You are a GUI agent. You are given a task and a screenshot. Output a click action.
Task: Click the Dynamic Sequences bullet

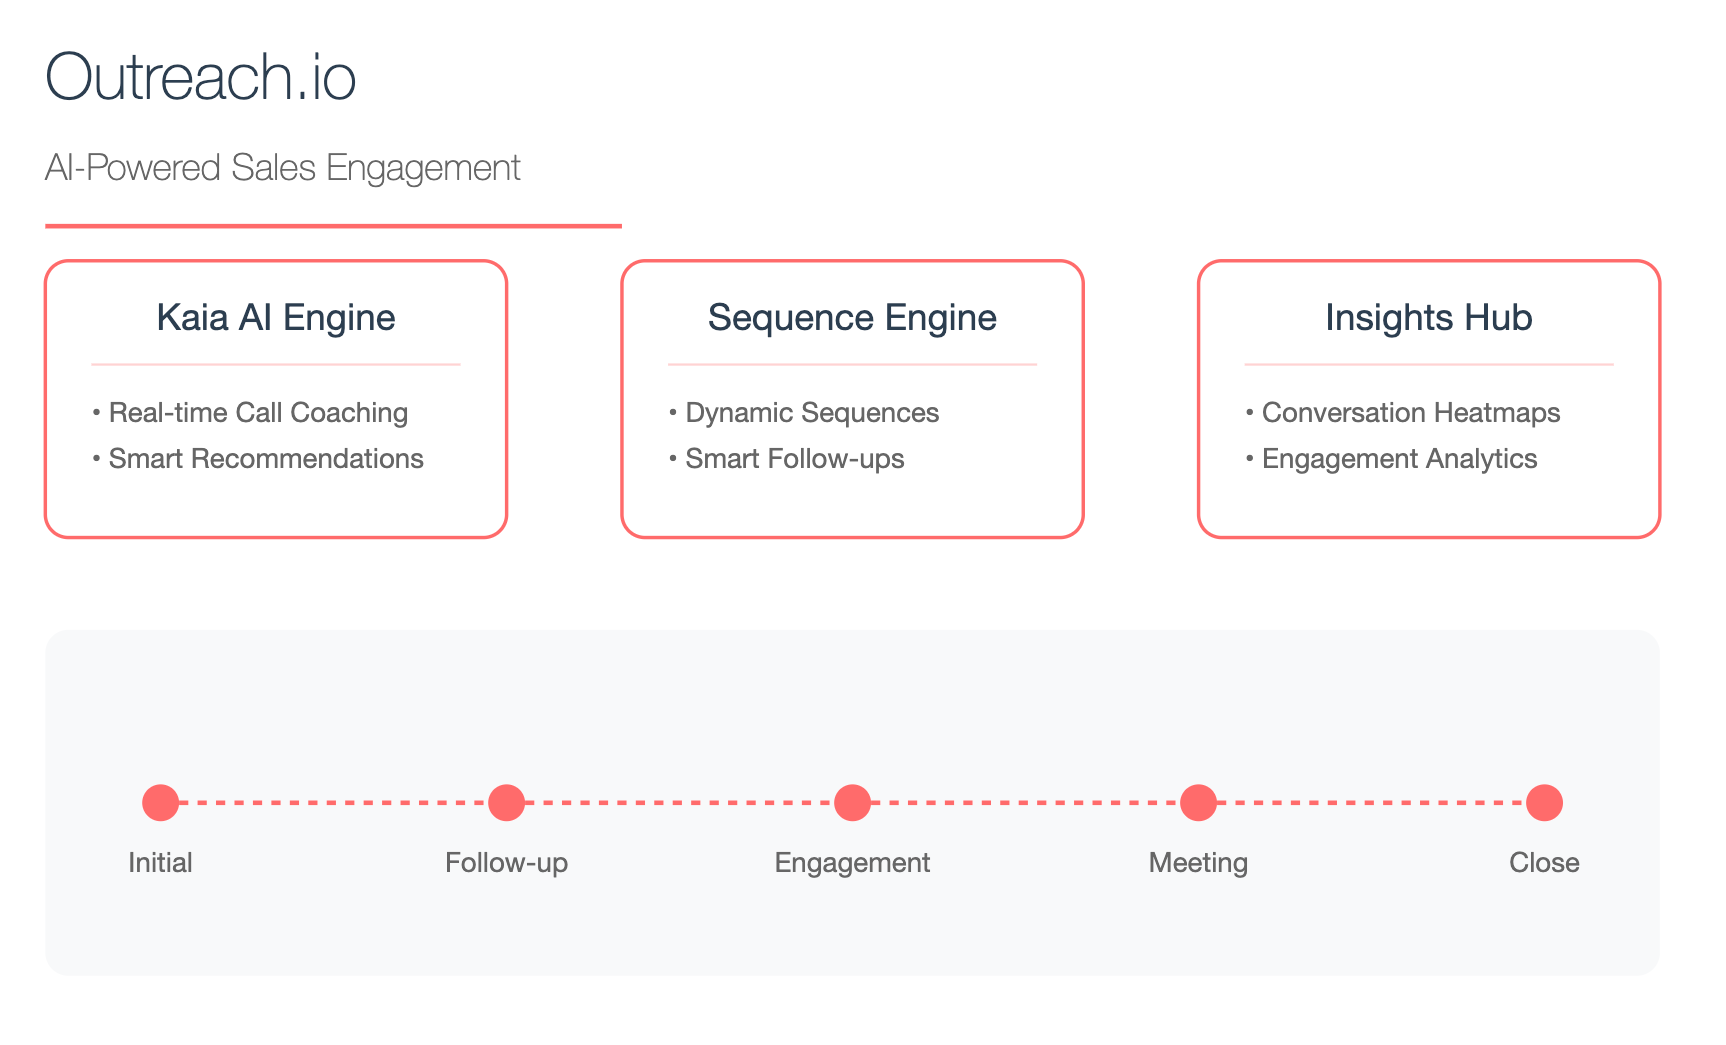[x=804, y=412]
